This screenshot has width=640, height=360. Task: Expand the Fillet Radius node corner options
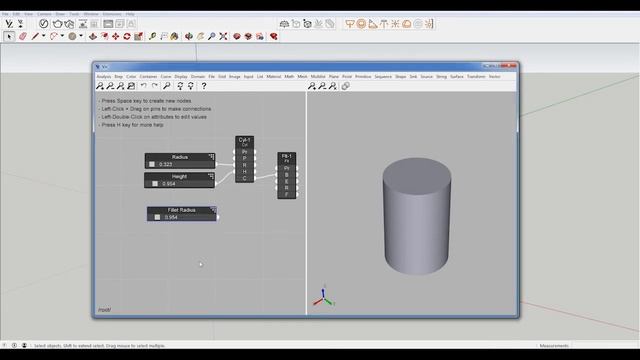(x=213, y=209)
